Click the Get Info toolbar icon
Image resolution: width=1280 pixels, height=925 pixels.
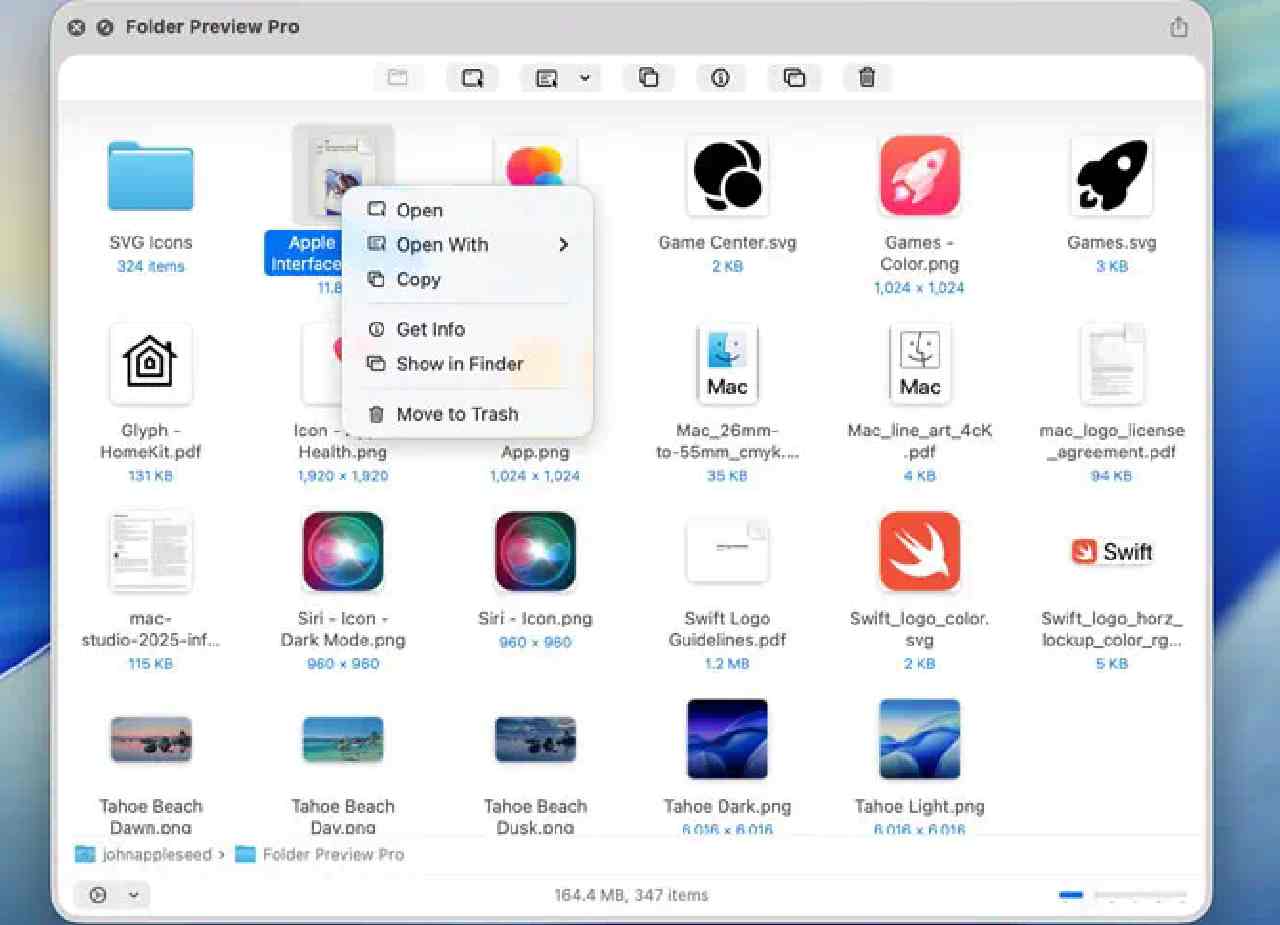[x=720, y=78]
